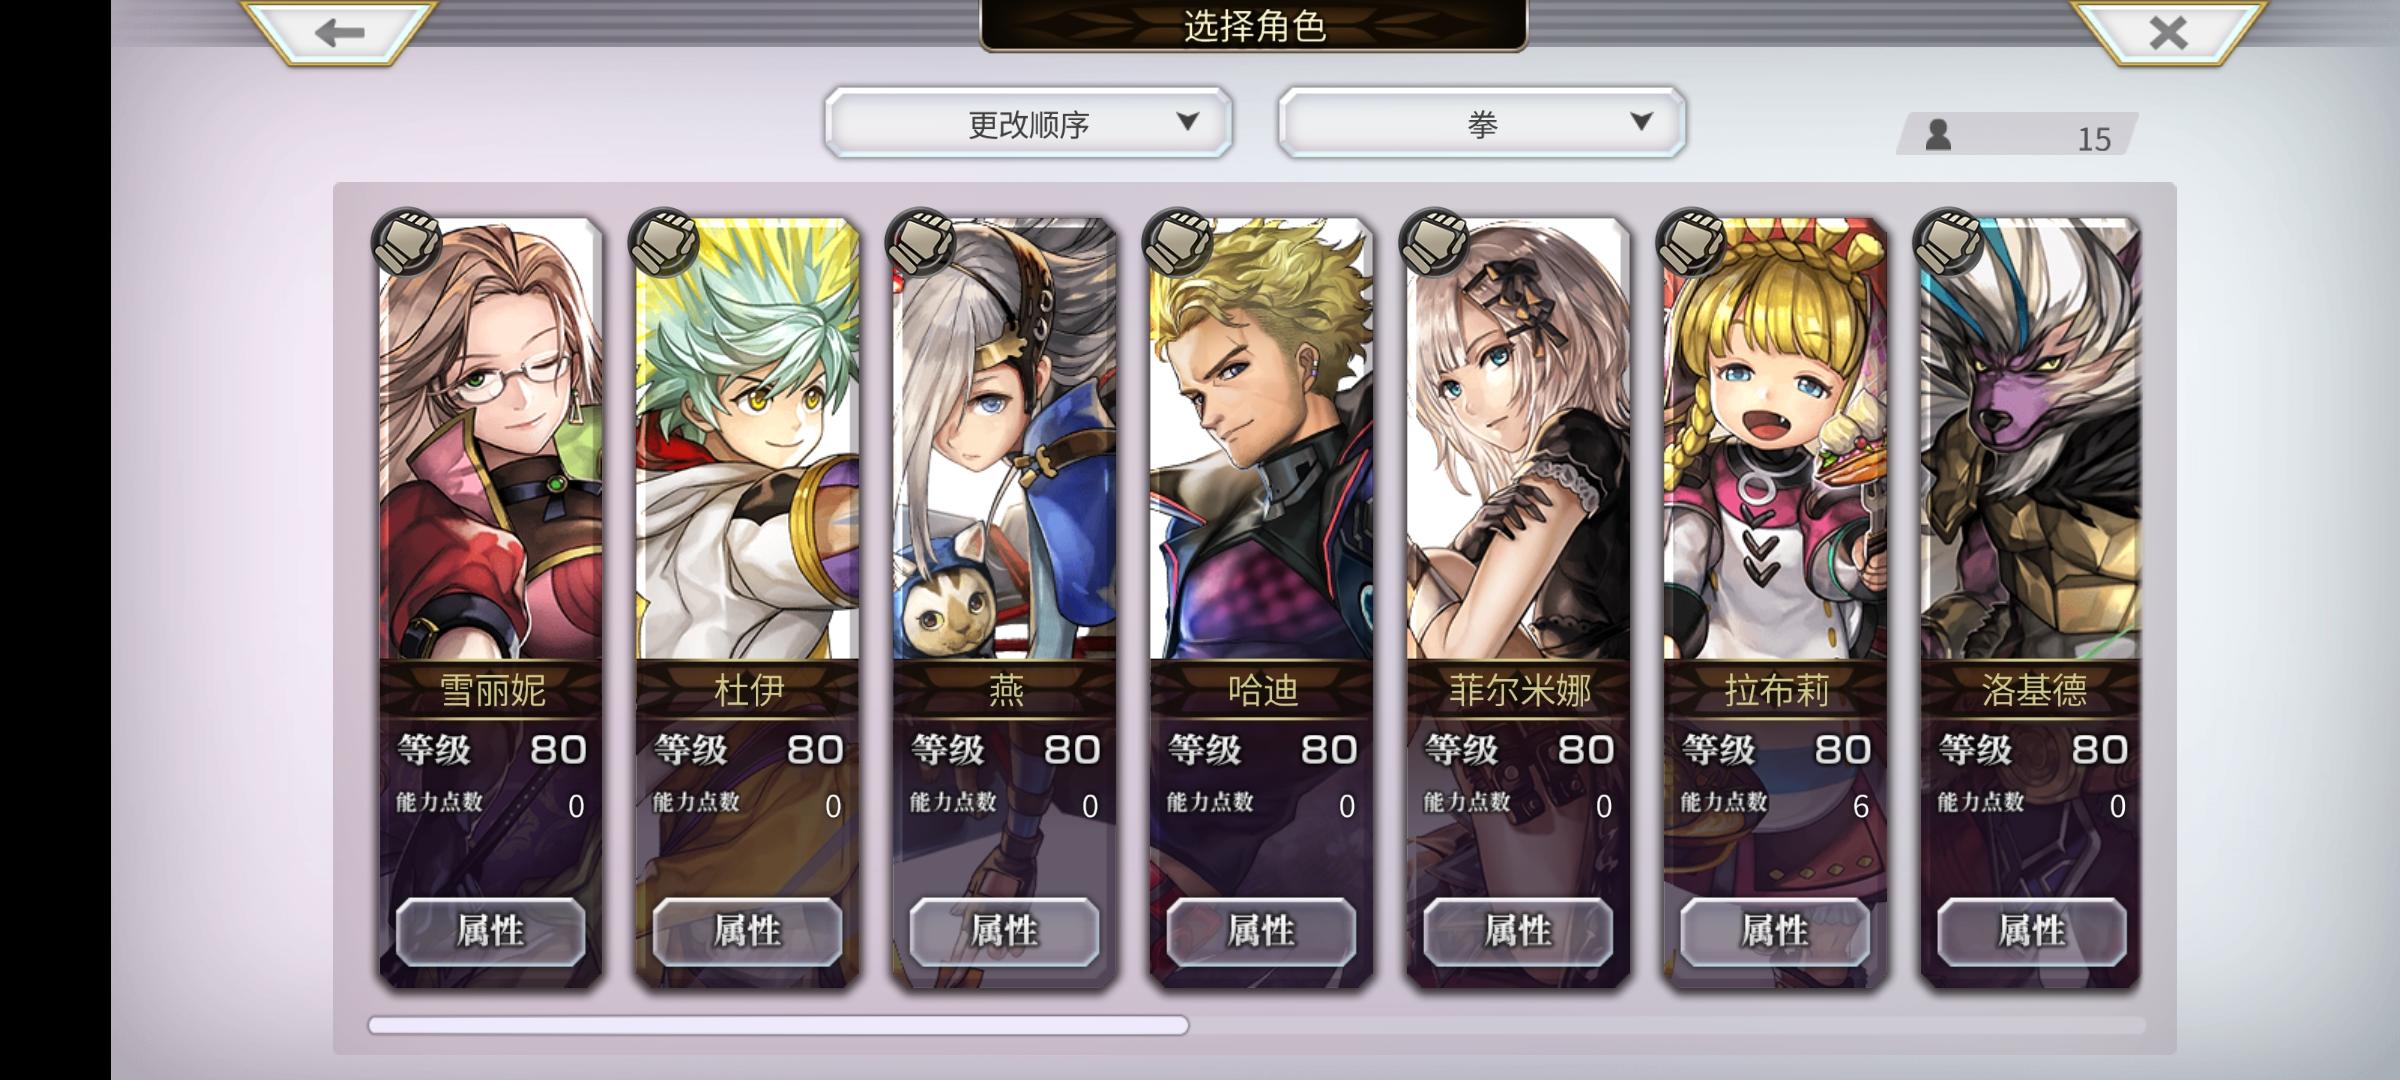Click the fist icon on 洛基德's card
This screenshot has height=1080, width=2400.
[1948, 242]
